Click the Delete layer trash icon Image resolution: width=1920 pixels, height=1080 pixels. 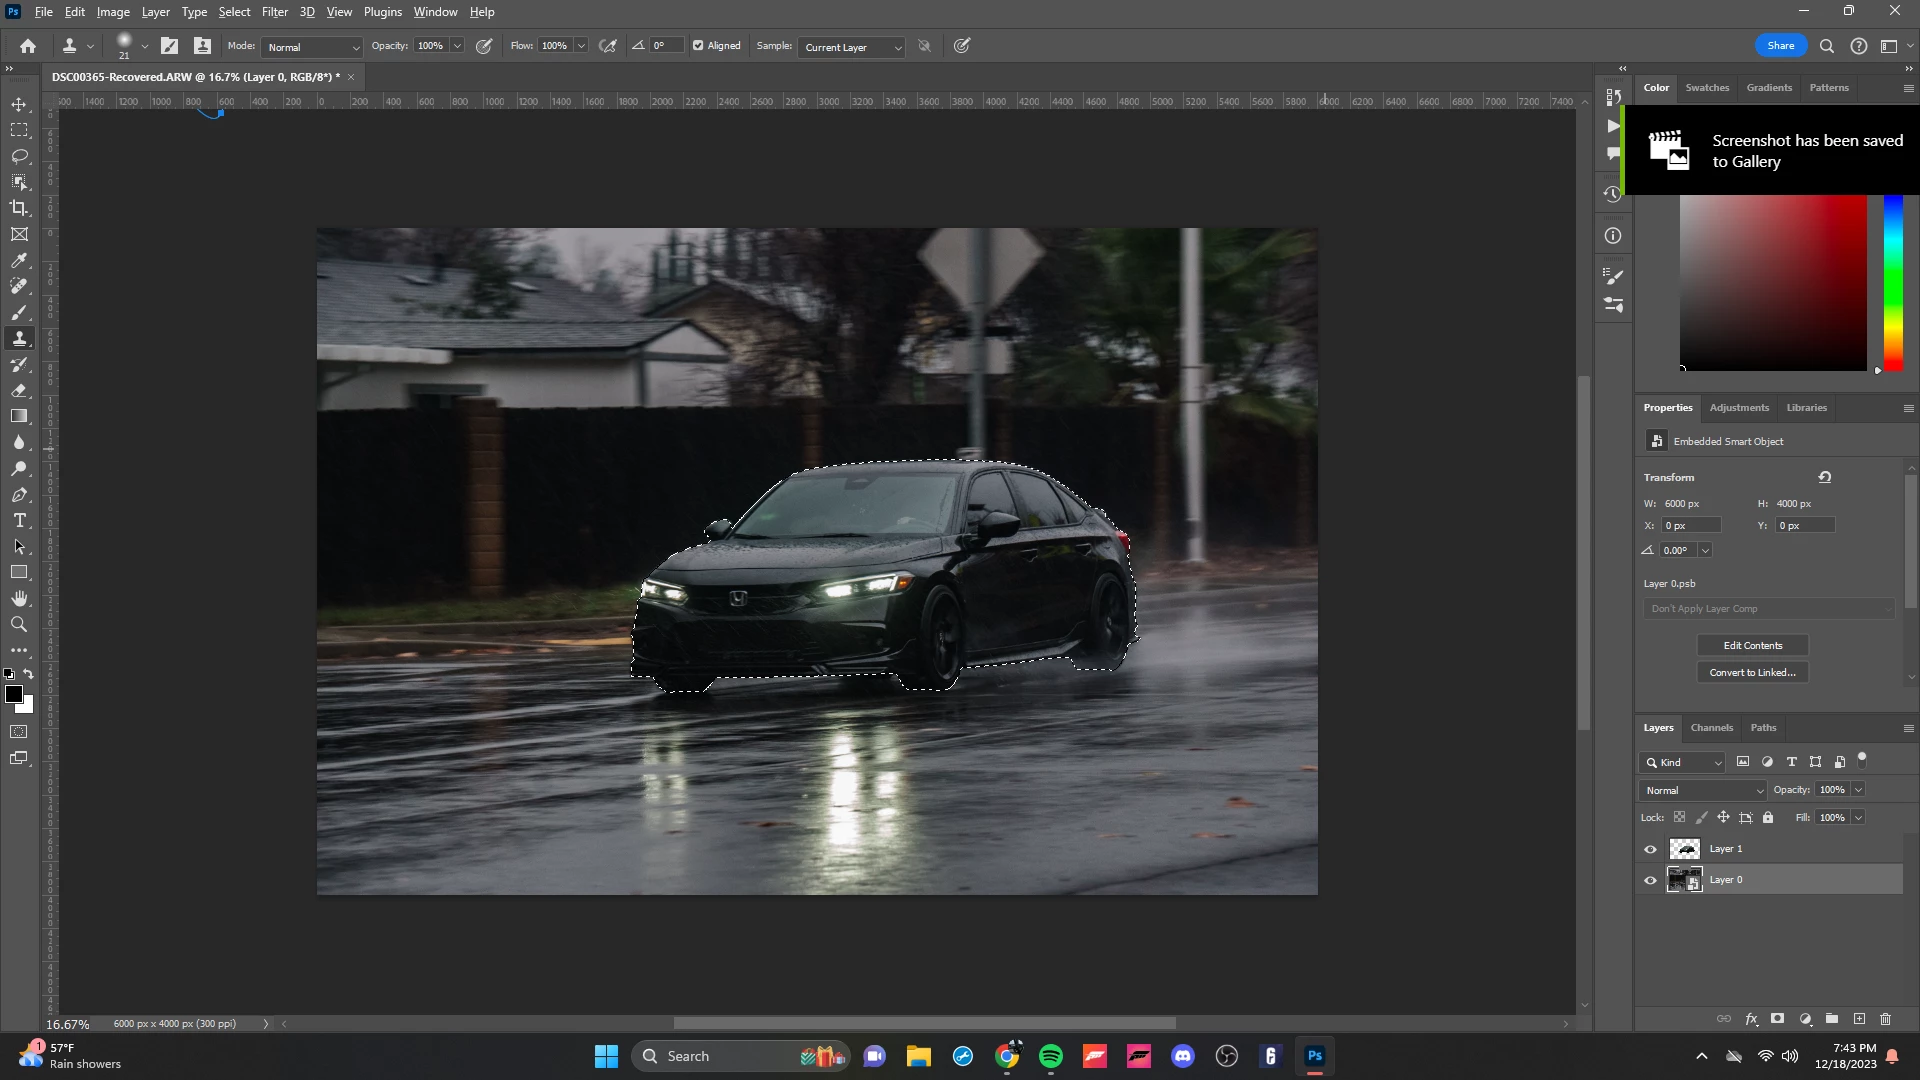click(x=1885, y=1019)
